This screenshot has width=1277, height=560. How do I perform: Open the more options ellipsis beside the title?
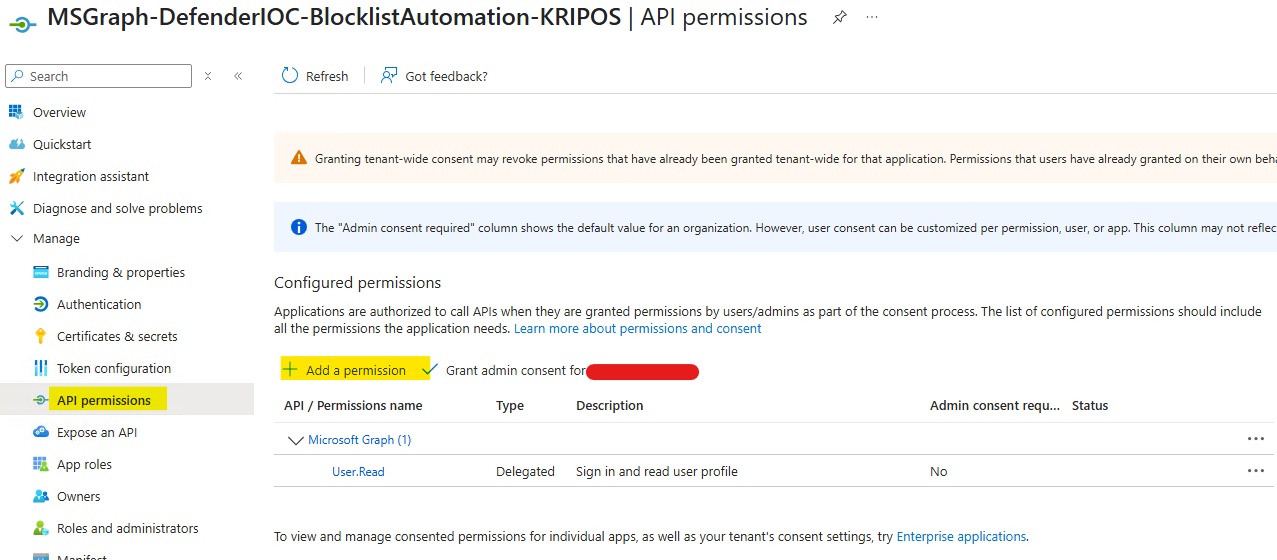click(873, 18)
